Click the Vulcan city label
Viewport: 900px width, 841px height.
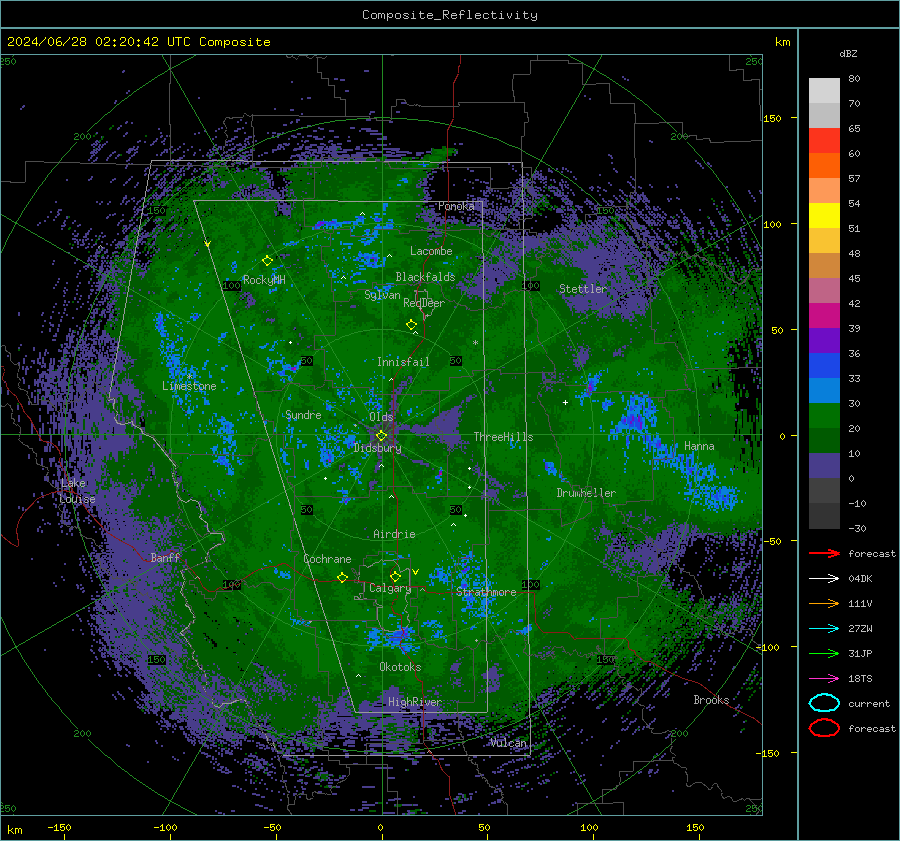509,743
